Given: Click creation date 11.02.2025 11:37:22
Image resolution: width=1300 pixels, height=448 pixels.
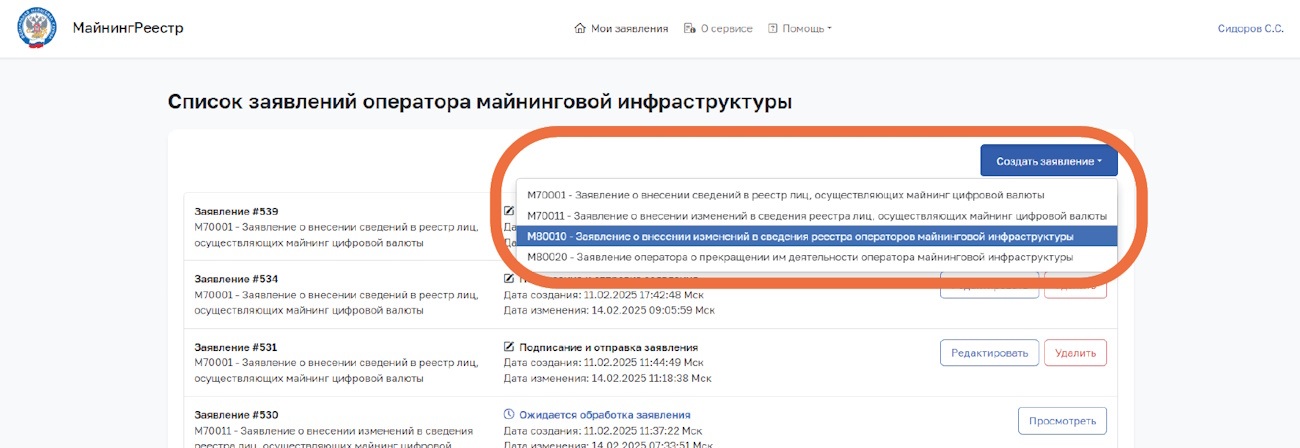Looking at the screenshot, I should point(605,430).
